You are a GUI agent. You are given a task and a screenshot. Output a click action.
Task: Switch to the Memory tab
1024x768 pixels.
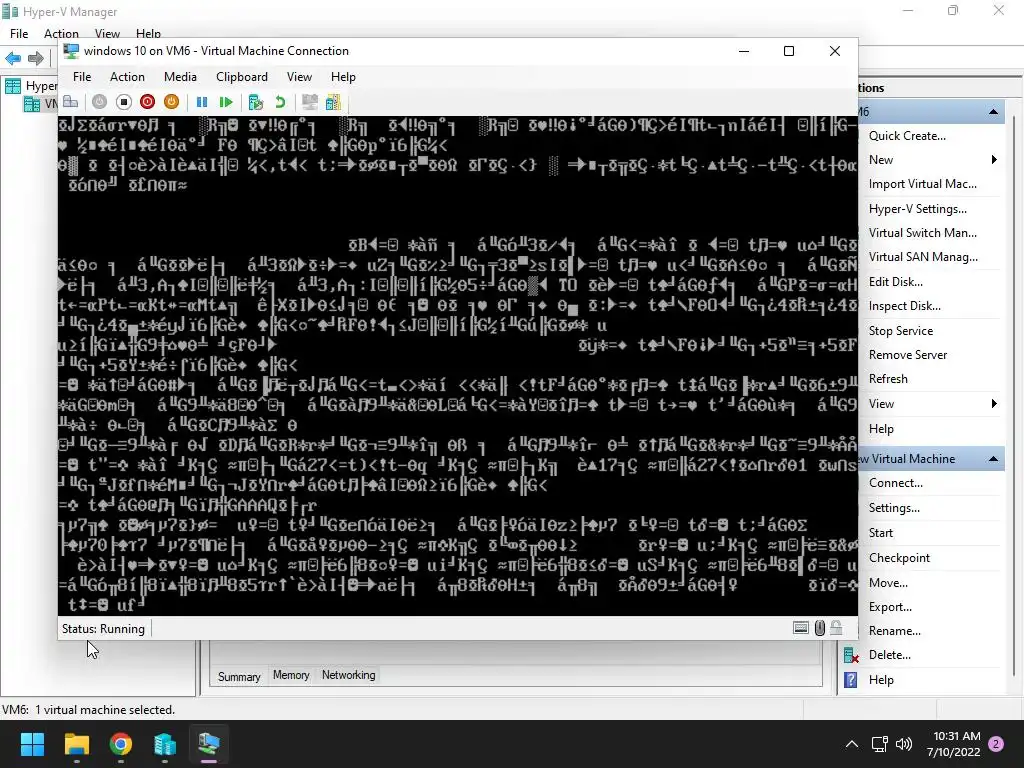(291, 675)
